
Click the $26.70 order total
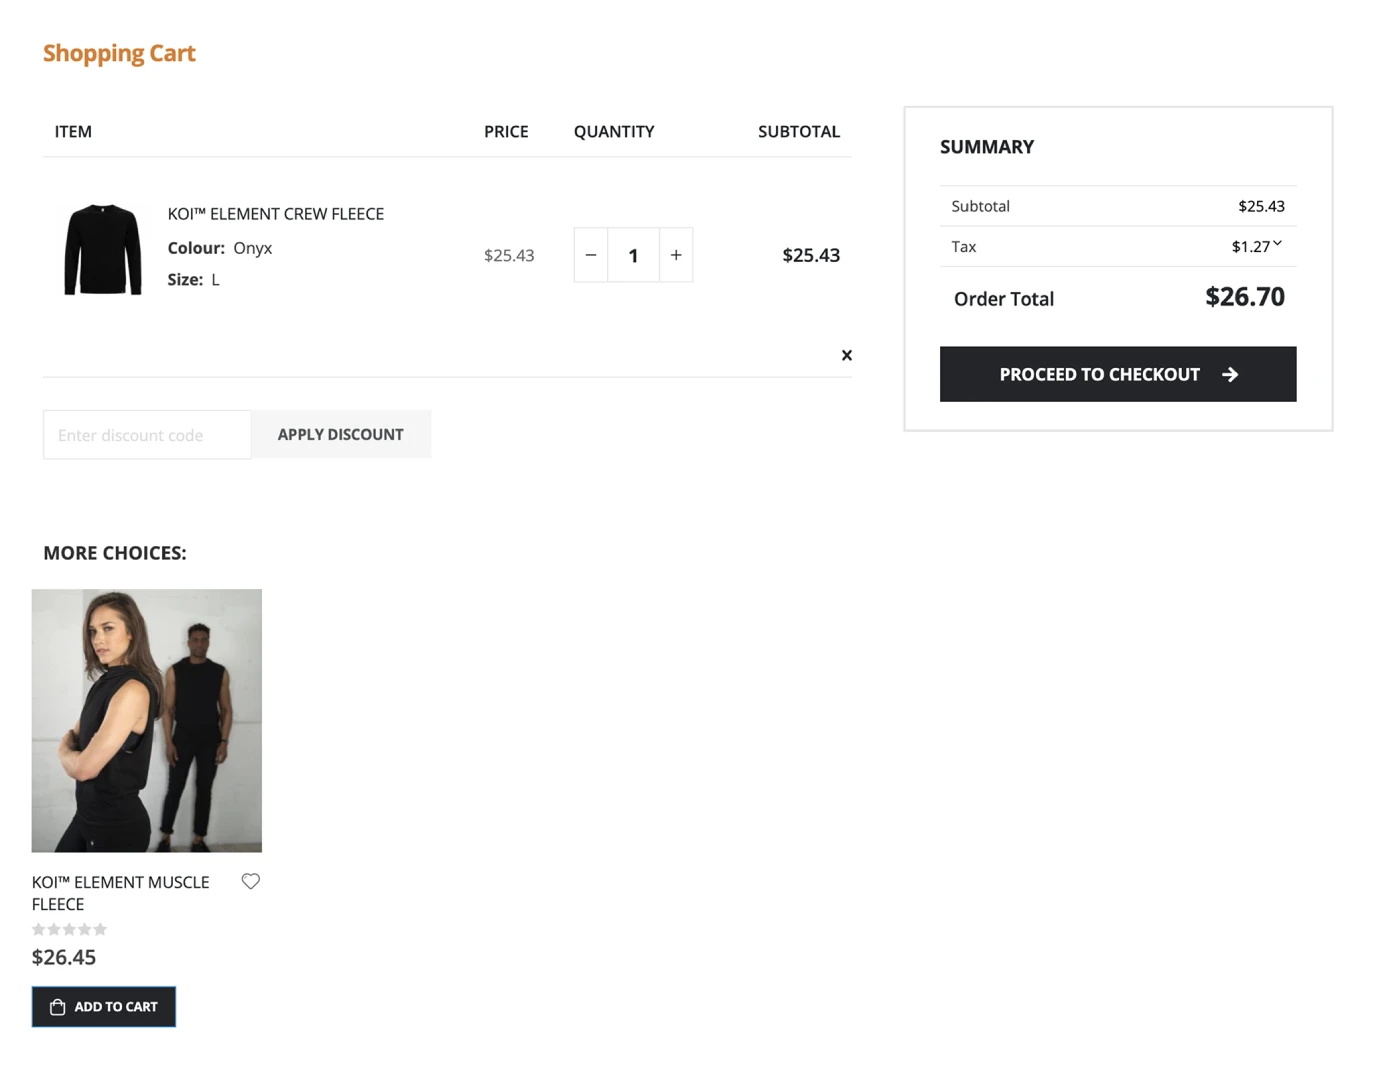tap(1245, 297)
